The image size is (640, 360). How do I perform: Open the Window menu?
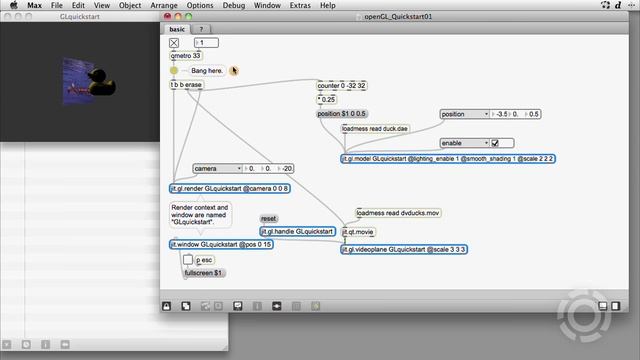pyautogui.click(x=267, y=5)
